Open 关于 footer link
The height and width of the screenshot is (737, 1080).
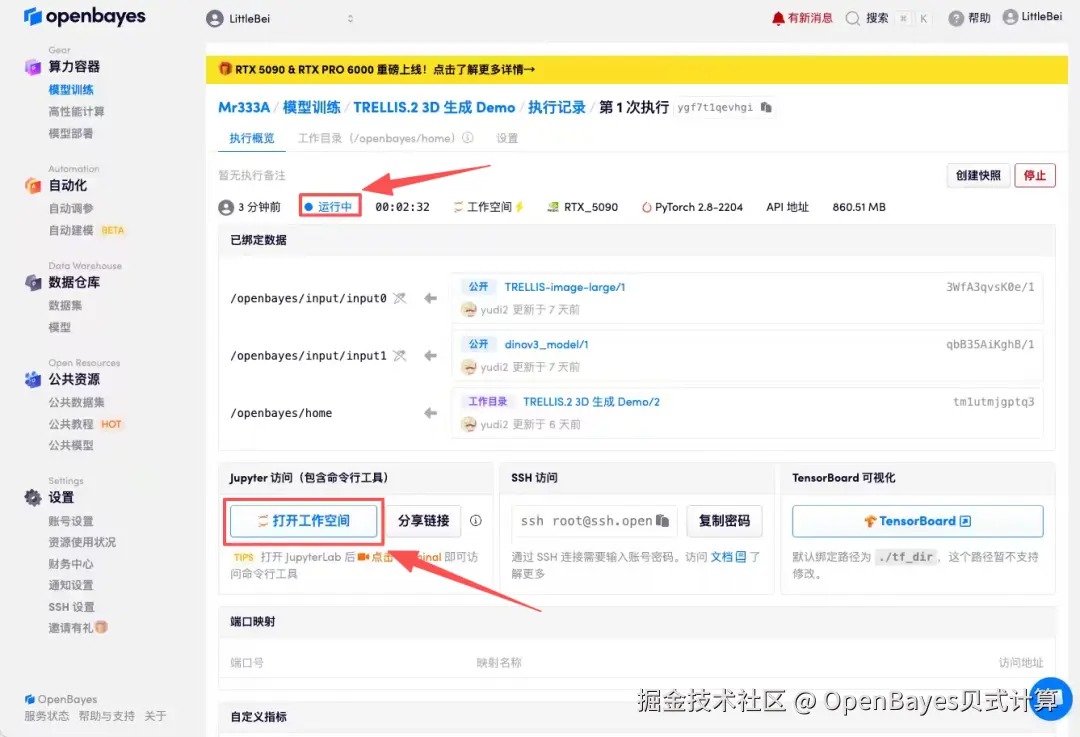tap(155, 716)
